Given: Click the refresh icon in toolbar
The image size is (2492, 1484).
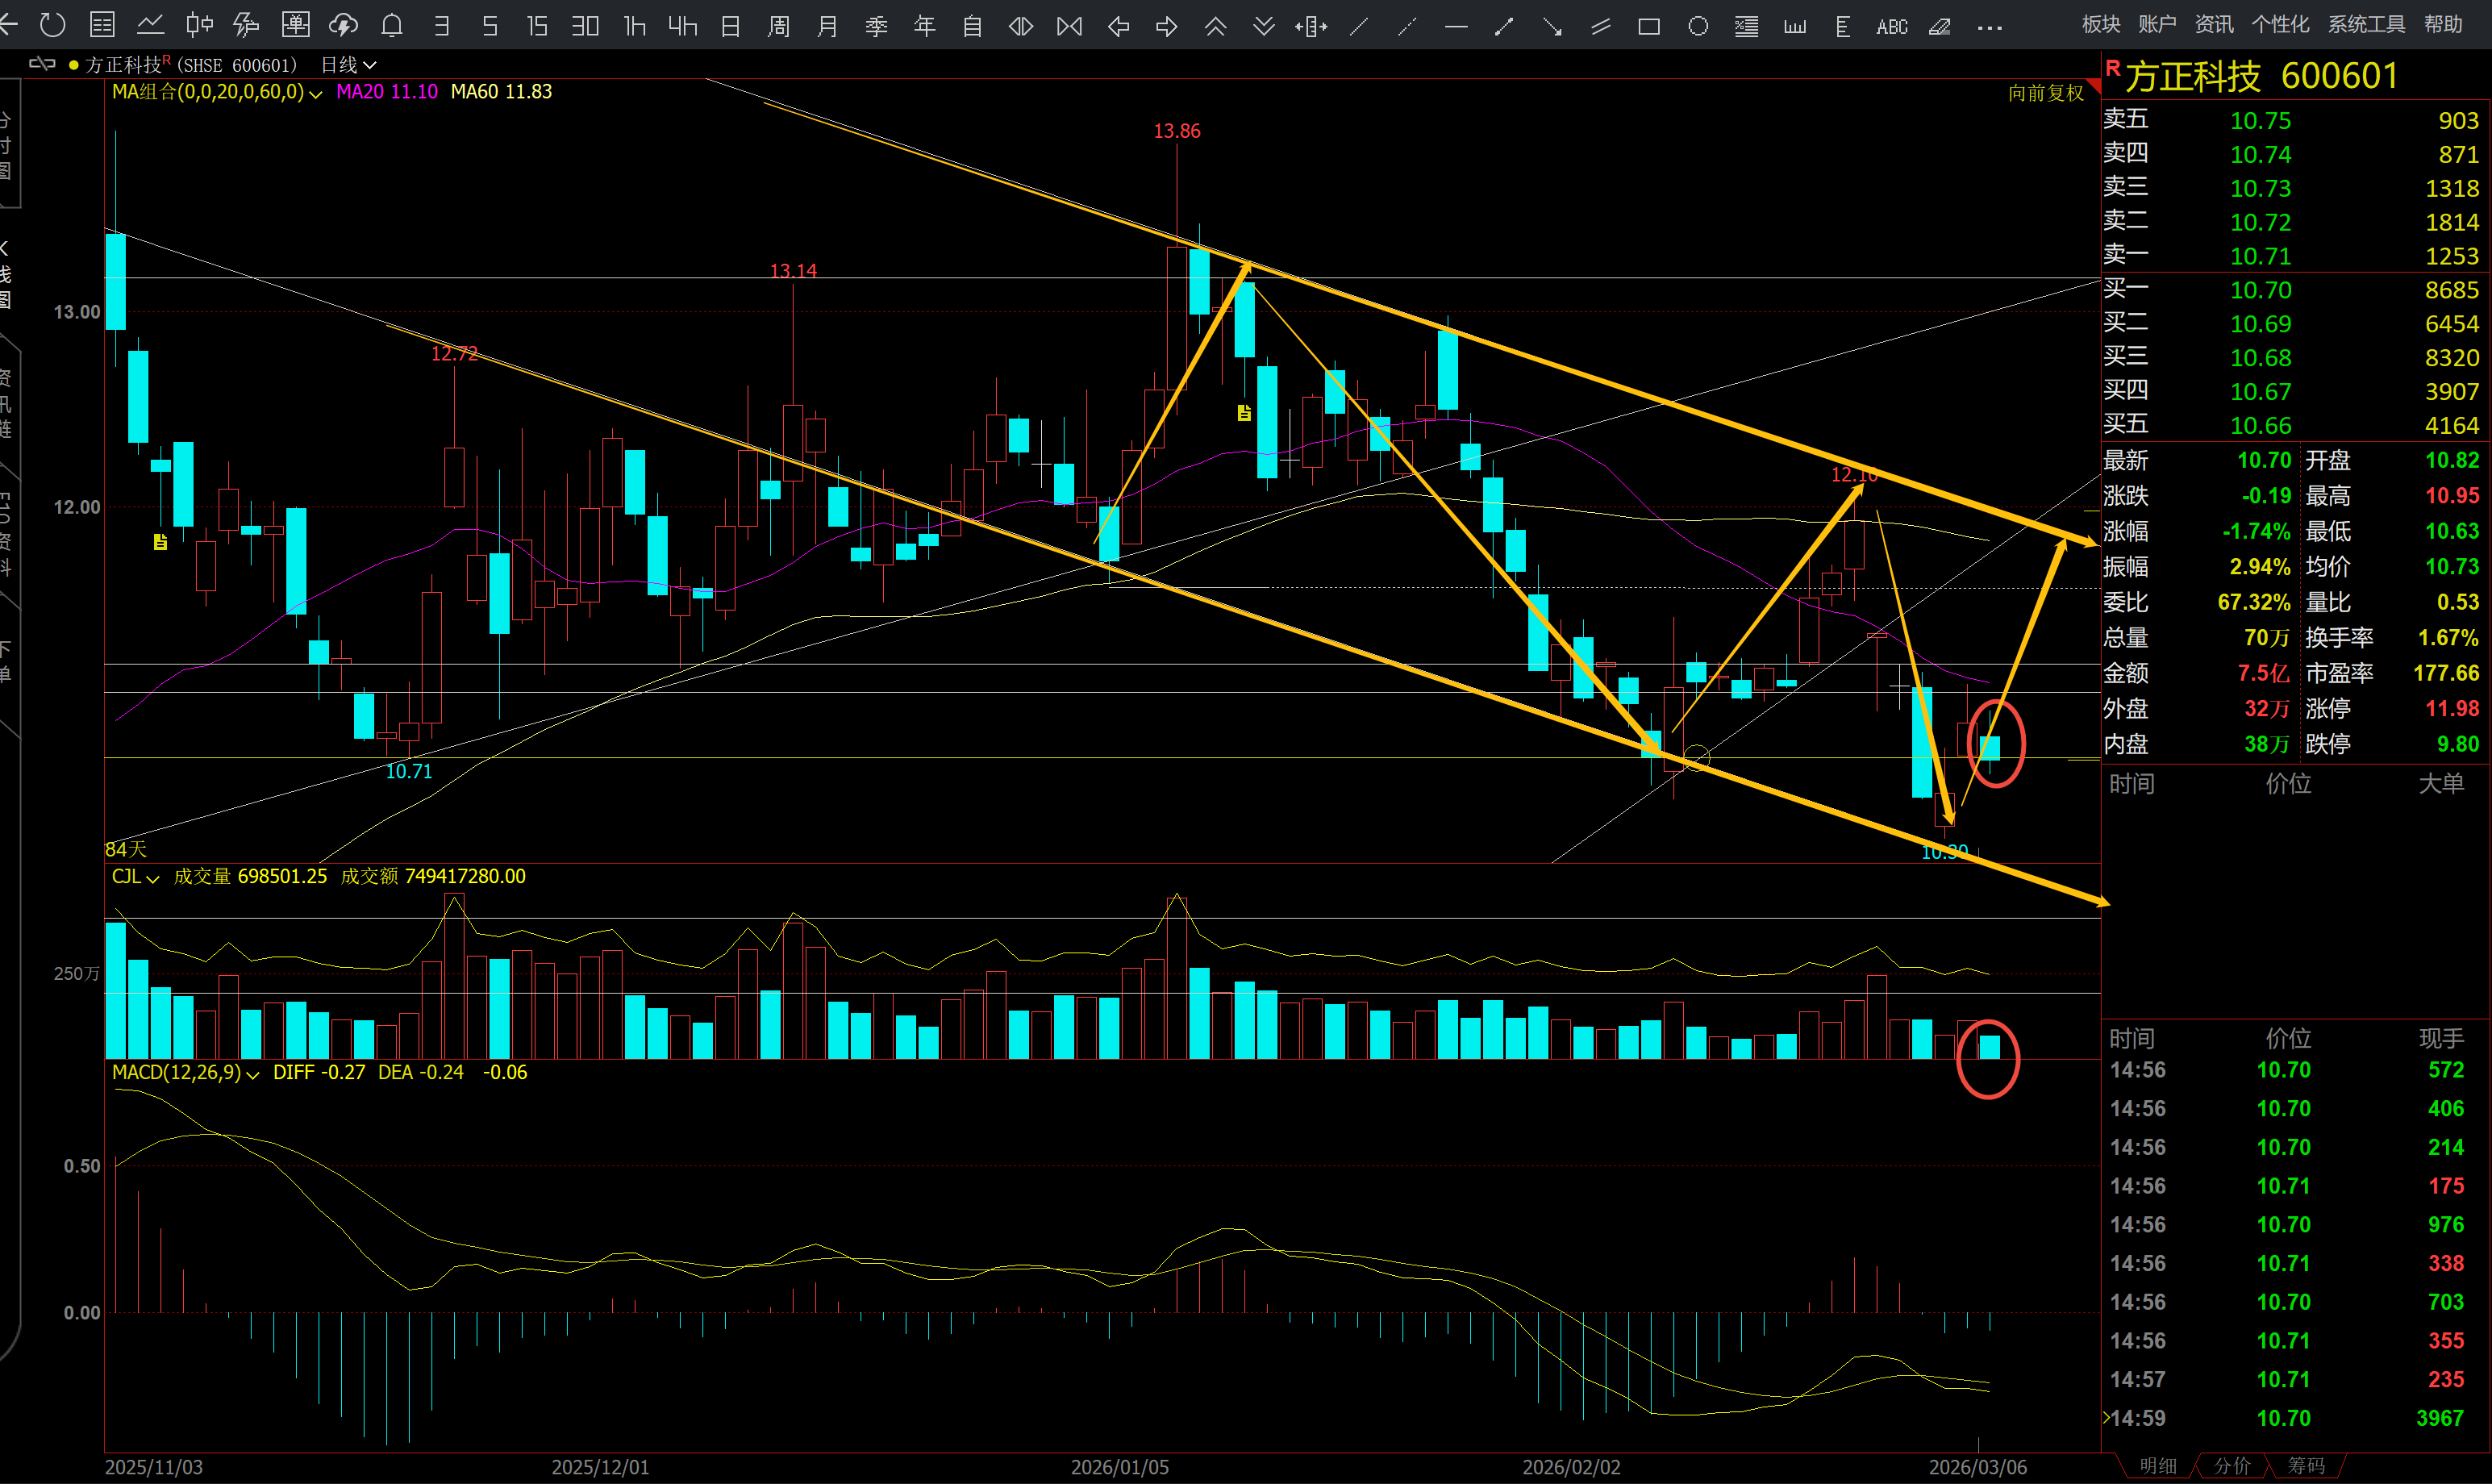Looking at the screenshot, I should [x=52, y=25].
